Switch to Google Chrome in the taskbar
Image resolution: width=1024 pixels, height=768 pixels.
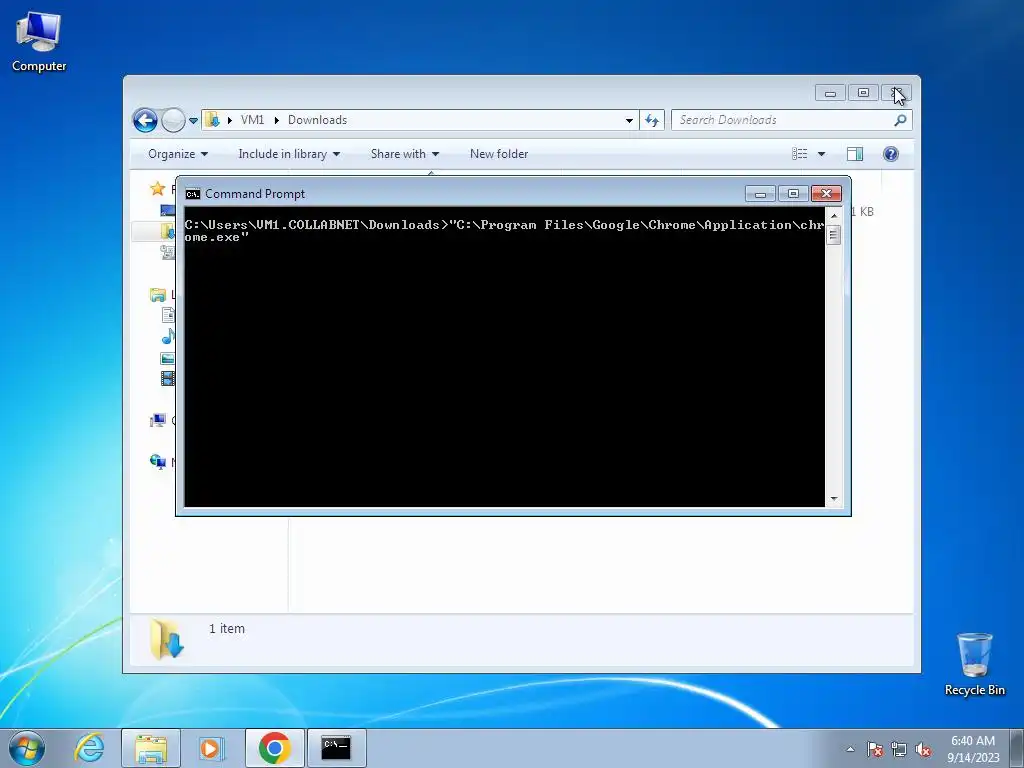pyautogui.click(x=274, y=748)
